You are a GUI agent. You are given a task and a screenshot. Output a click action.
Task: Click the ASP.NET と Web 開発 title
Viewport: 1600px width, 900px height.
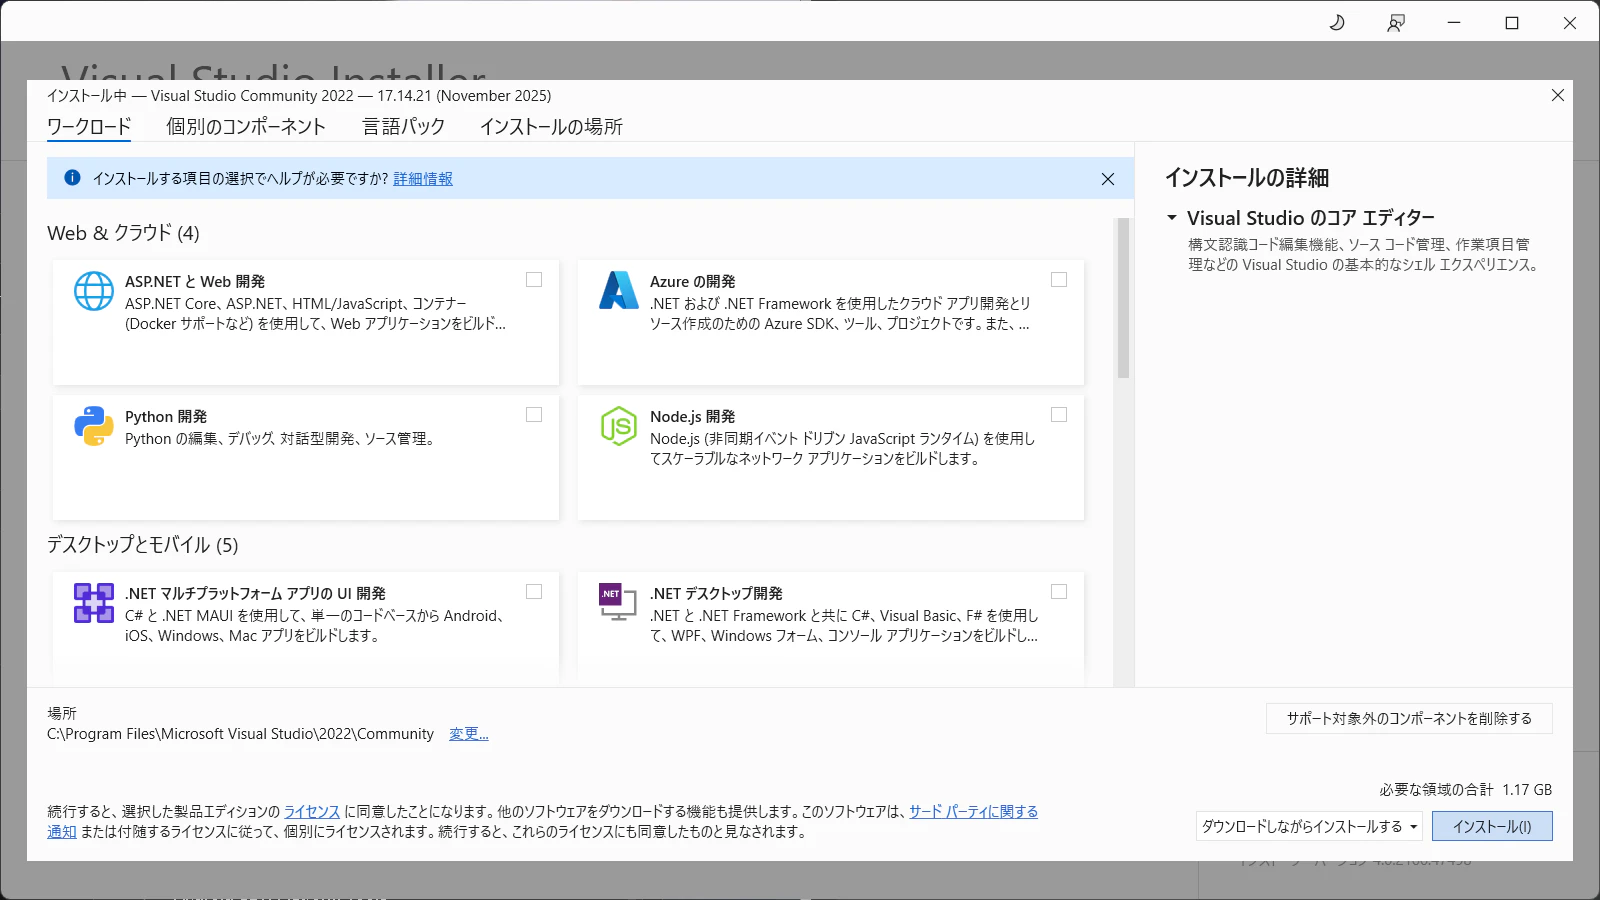tap(195, 282)
